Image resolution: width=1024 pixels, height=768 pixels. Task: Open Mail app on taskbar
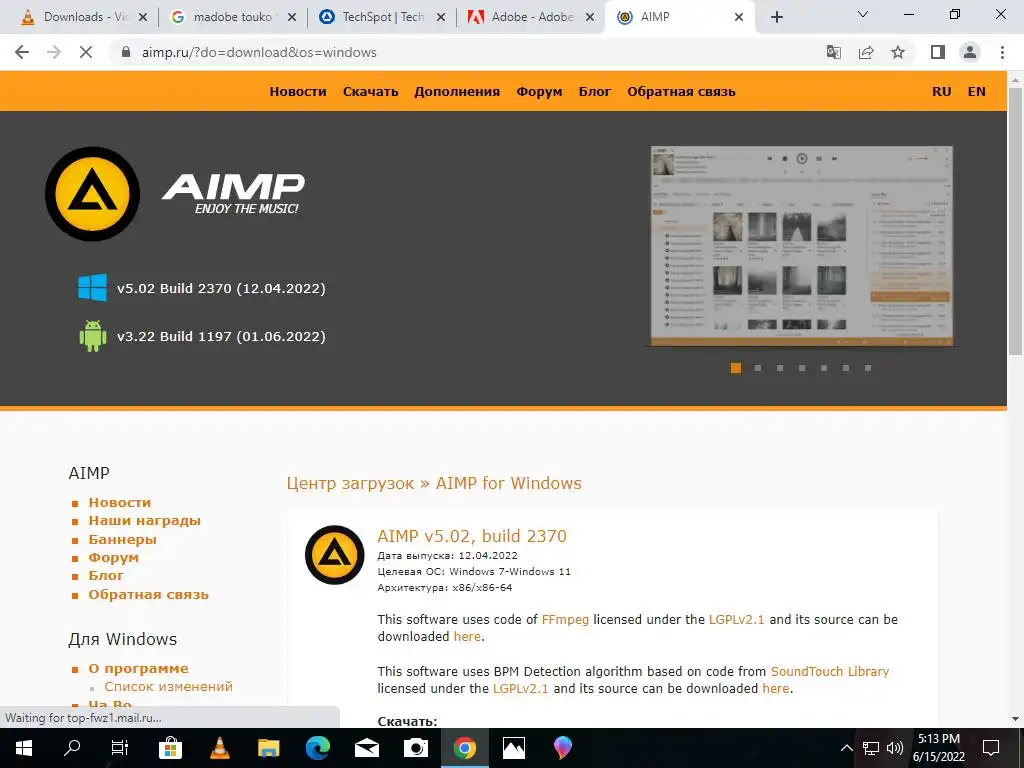(367, 748)
